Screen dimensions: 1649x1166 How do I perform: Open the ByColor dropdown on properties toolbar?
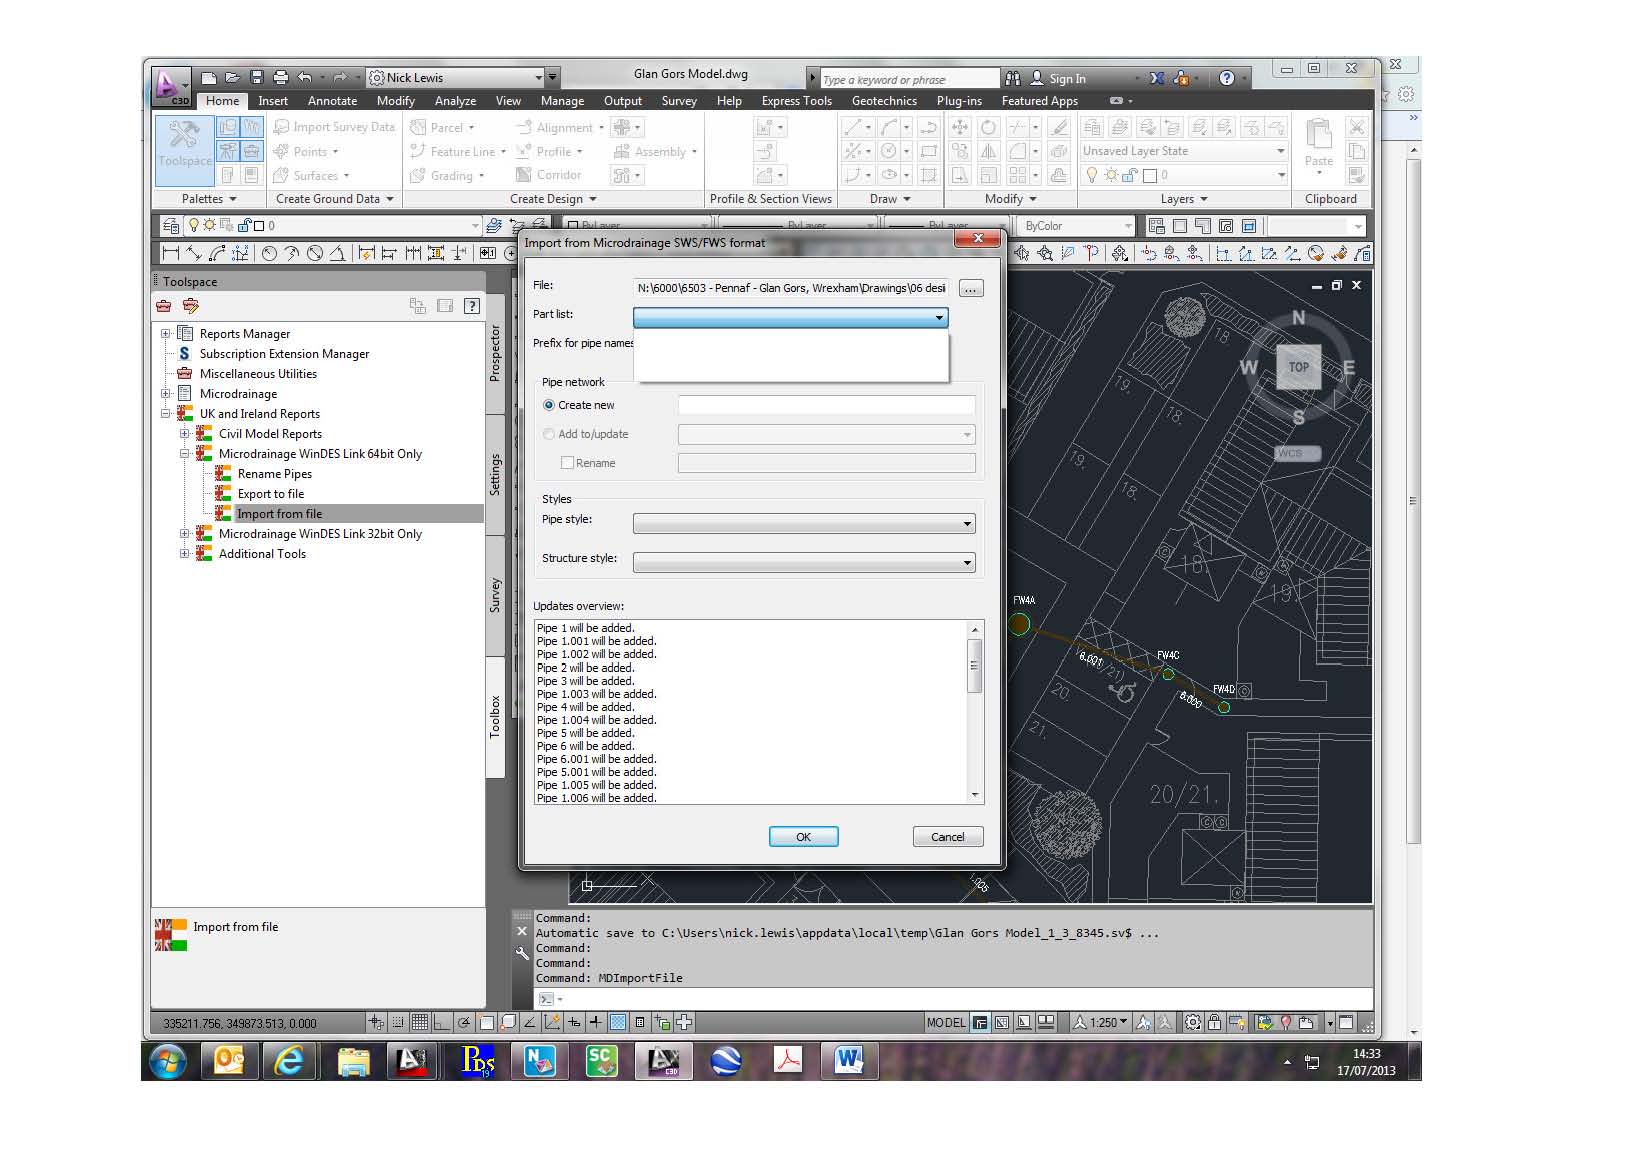click(1078, 226)
